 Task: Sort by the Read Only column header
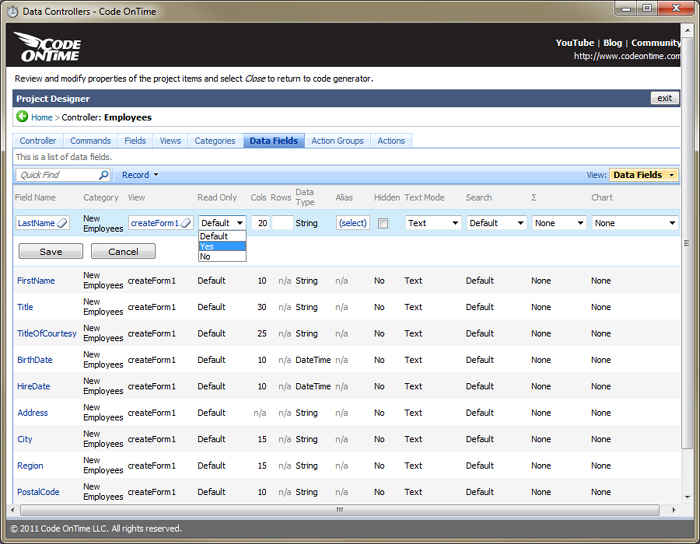click(x=217, y=197)
